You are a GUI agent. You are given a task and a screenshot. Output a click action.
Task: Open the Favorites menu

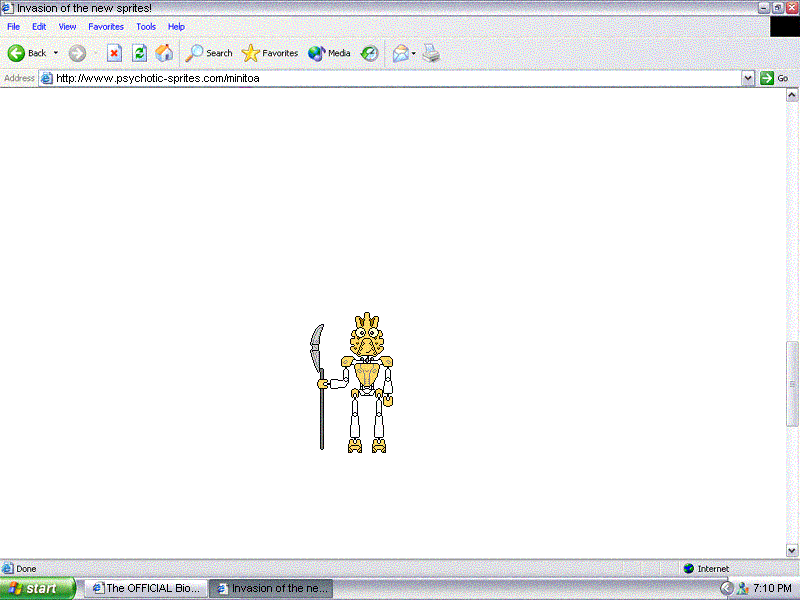pos(105,26)
